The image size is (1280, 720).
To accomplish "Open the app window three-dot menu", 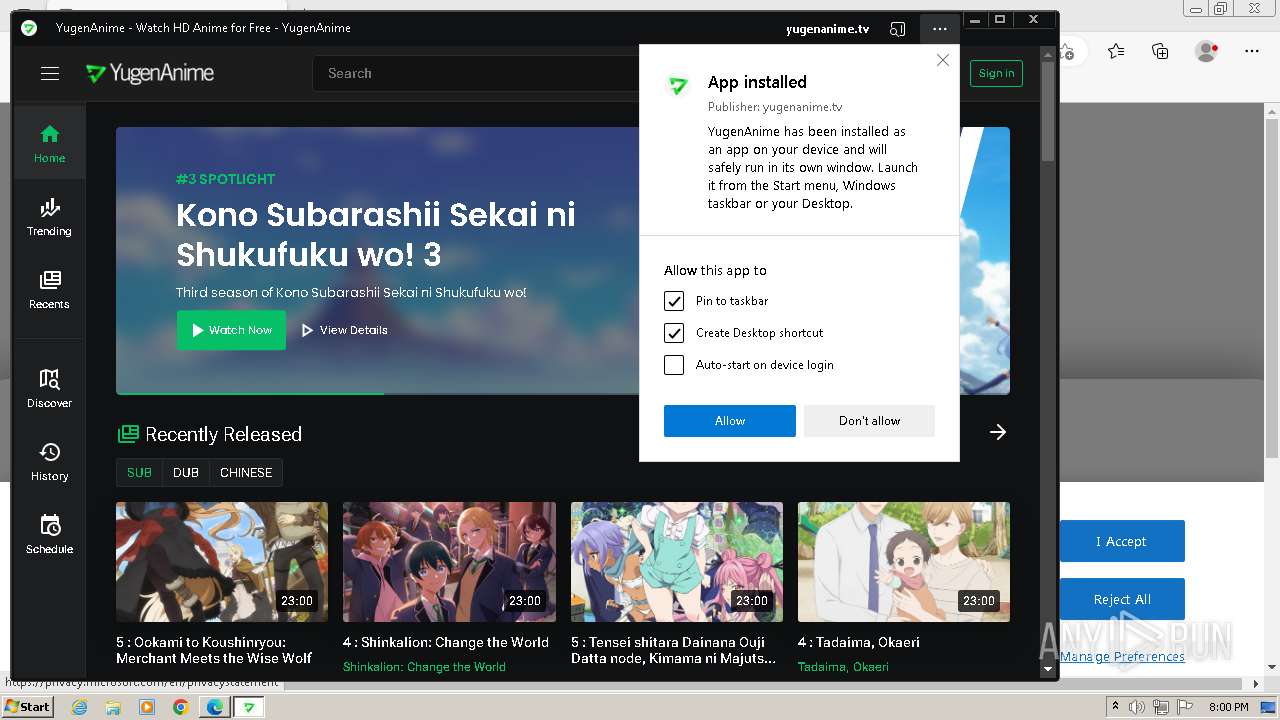I will point(939,29).
